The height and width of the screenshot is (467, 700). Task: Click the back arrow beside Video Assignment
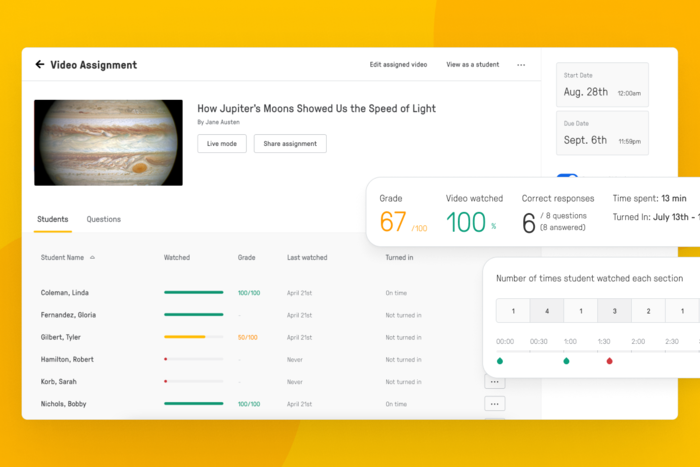tap(40, 65)
